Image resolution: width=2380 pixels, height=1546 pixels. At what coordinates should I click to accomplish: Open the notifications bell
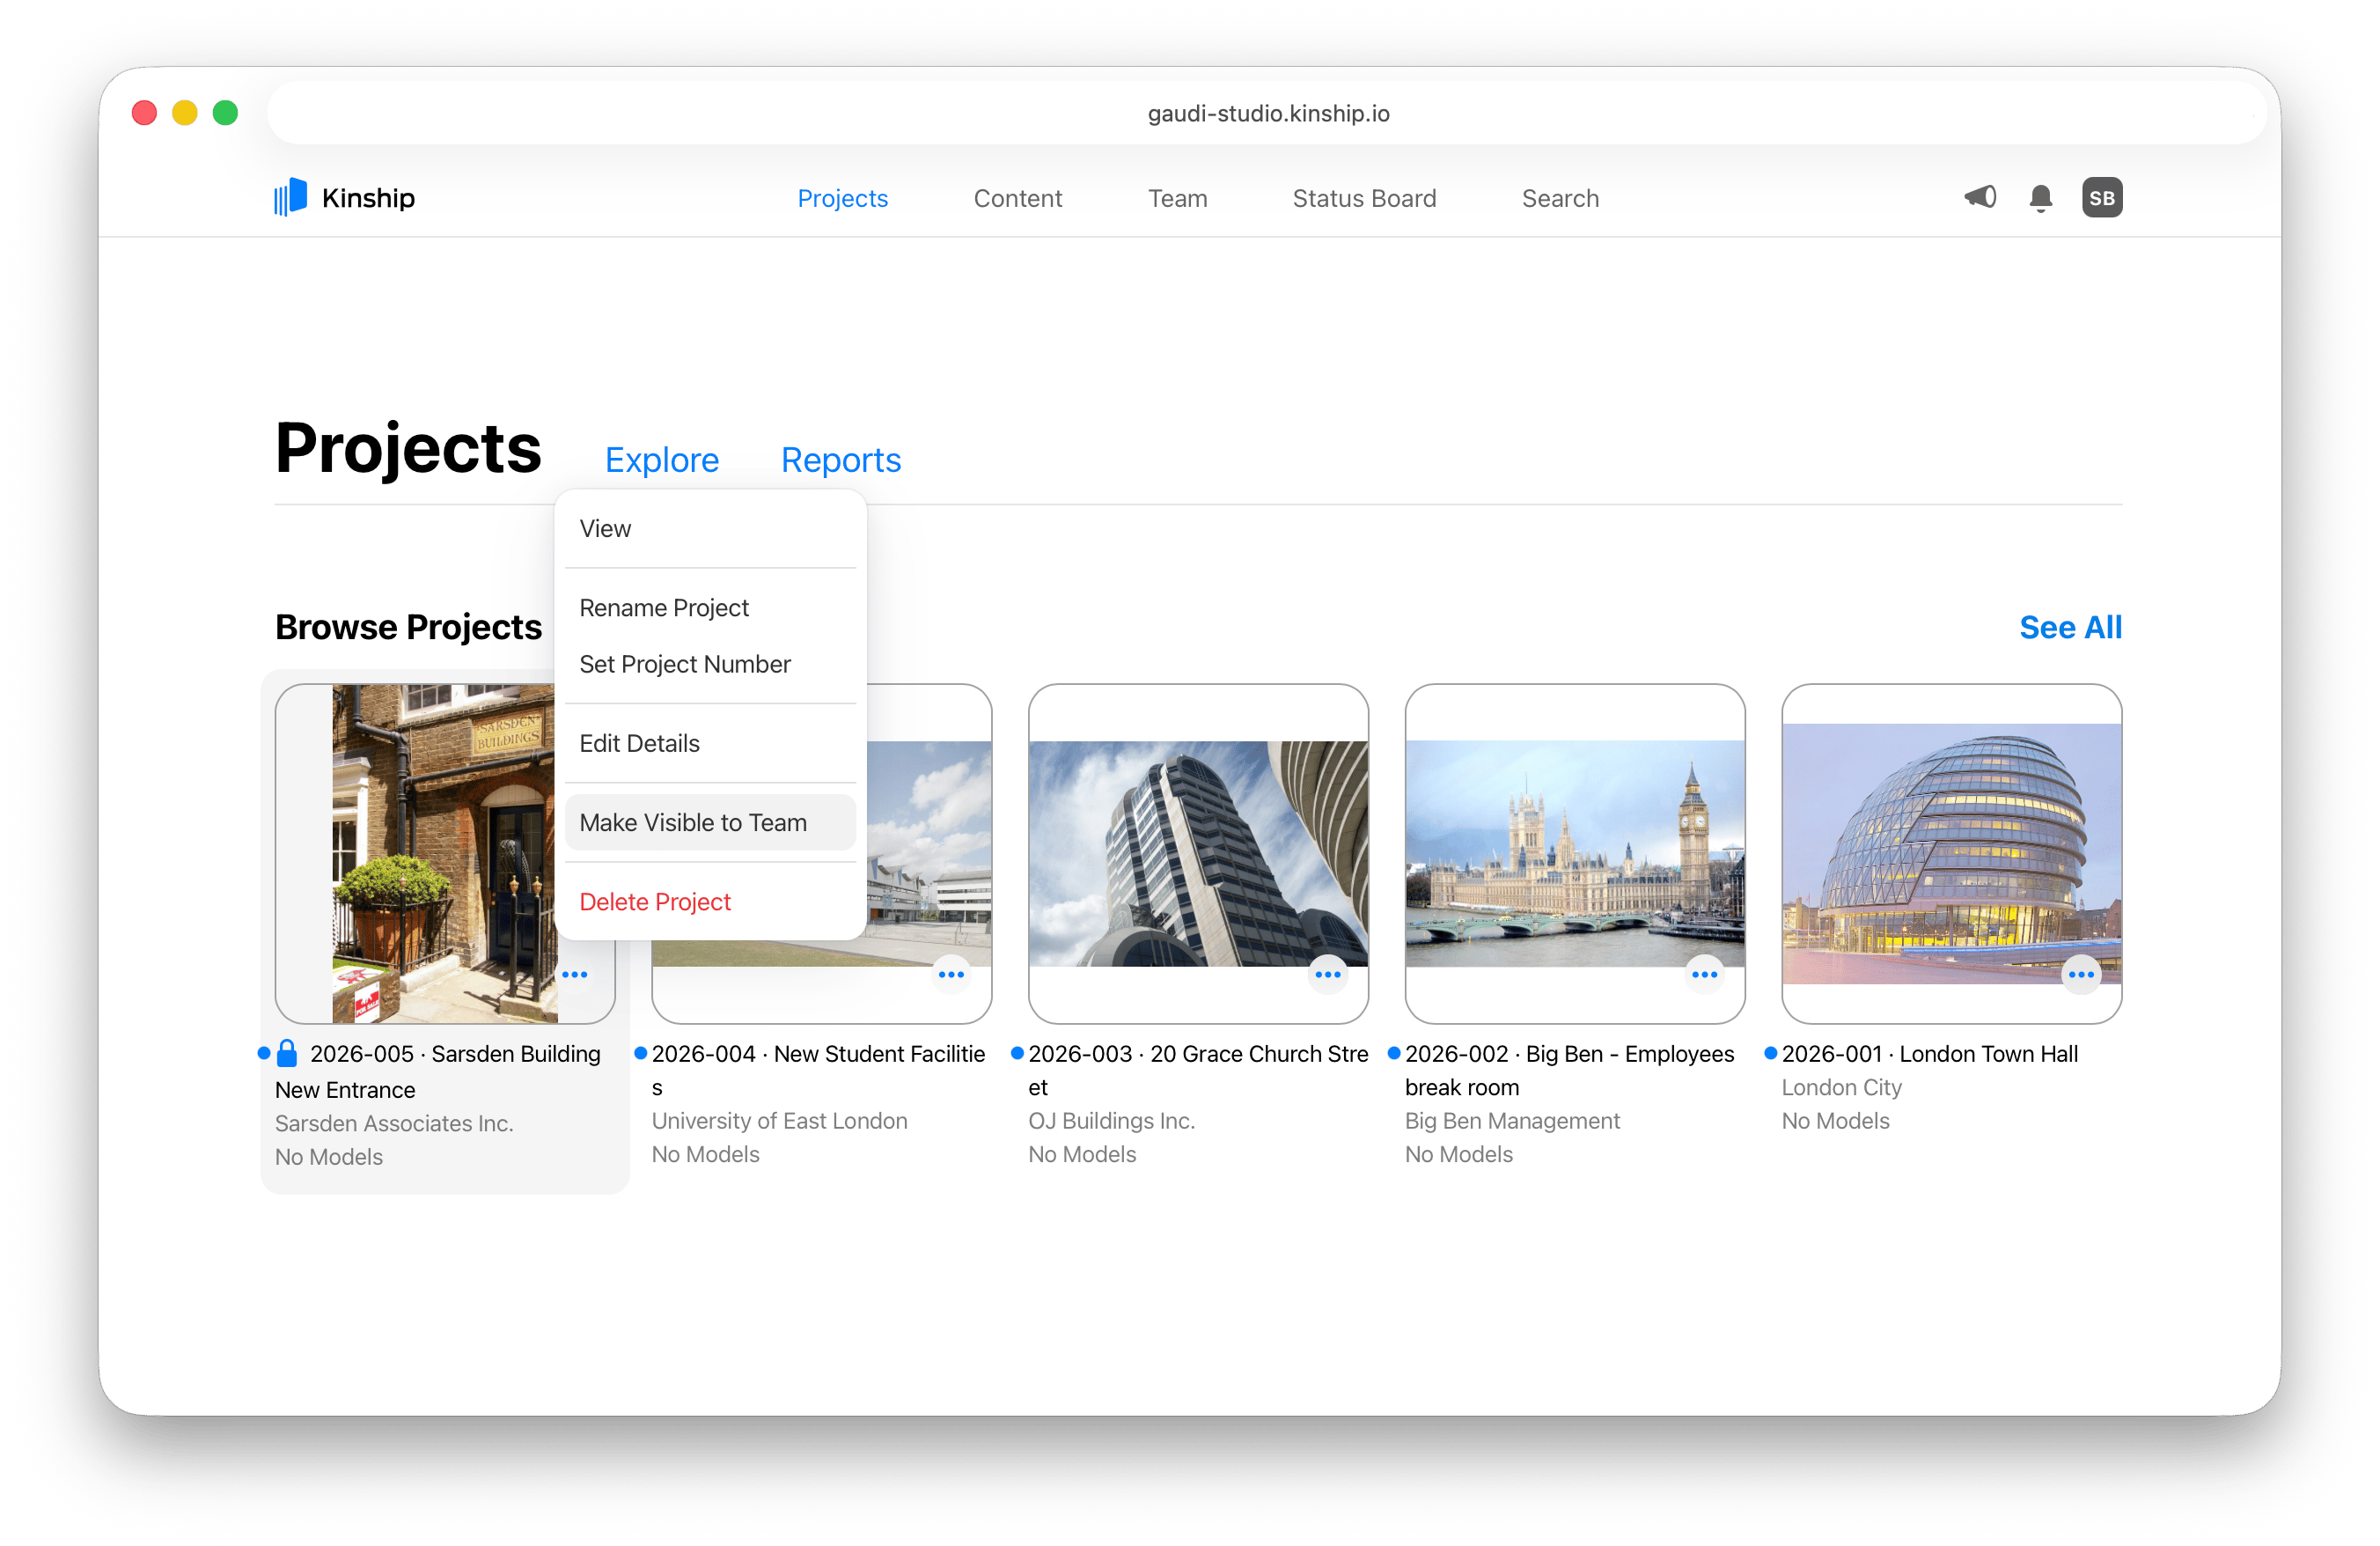pos(2041,198)
